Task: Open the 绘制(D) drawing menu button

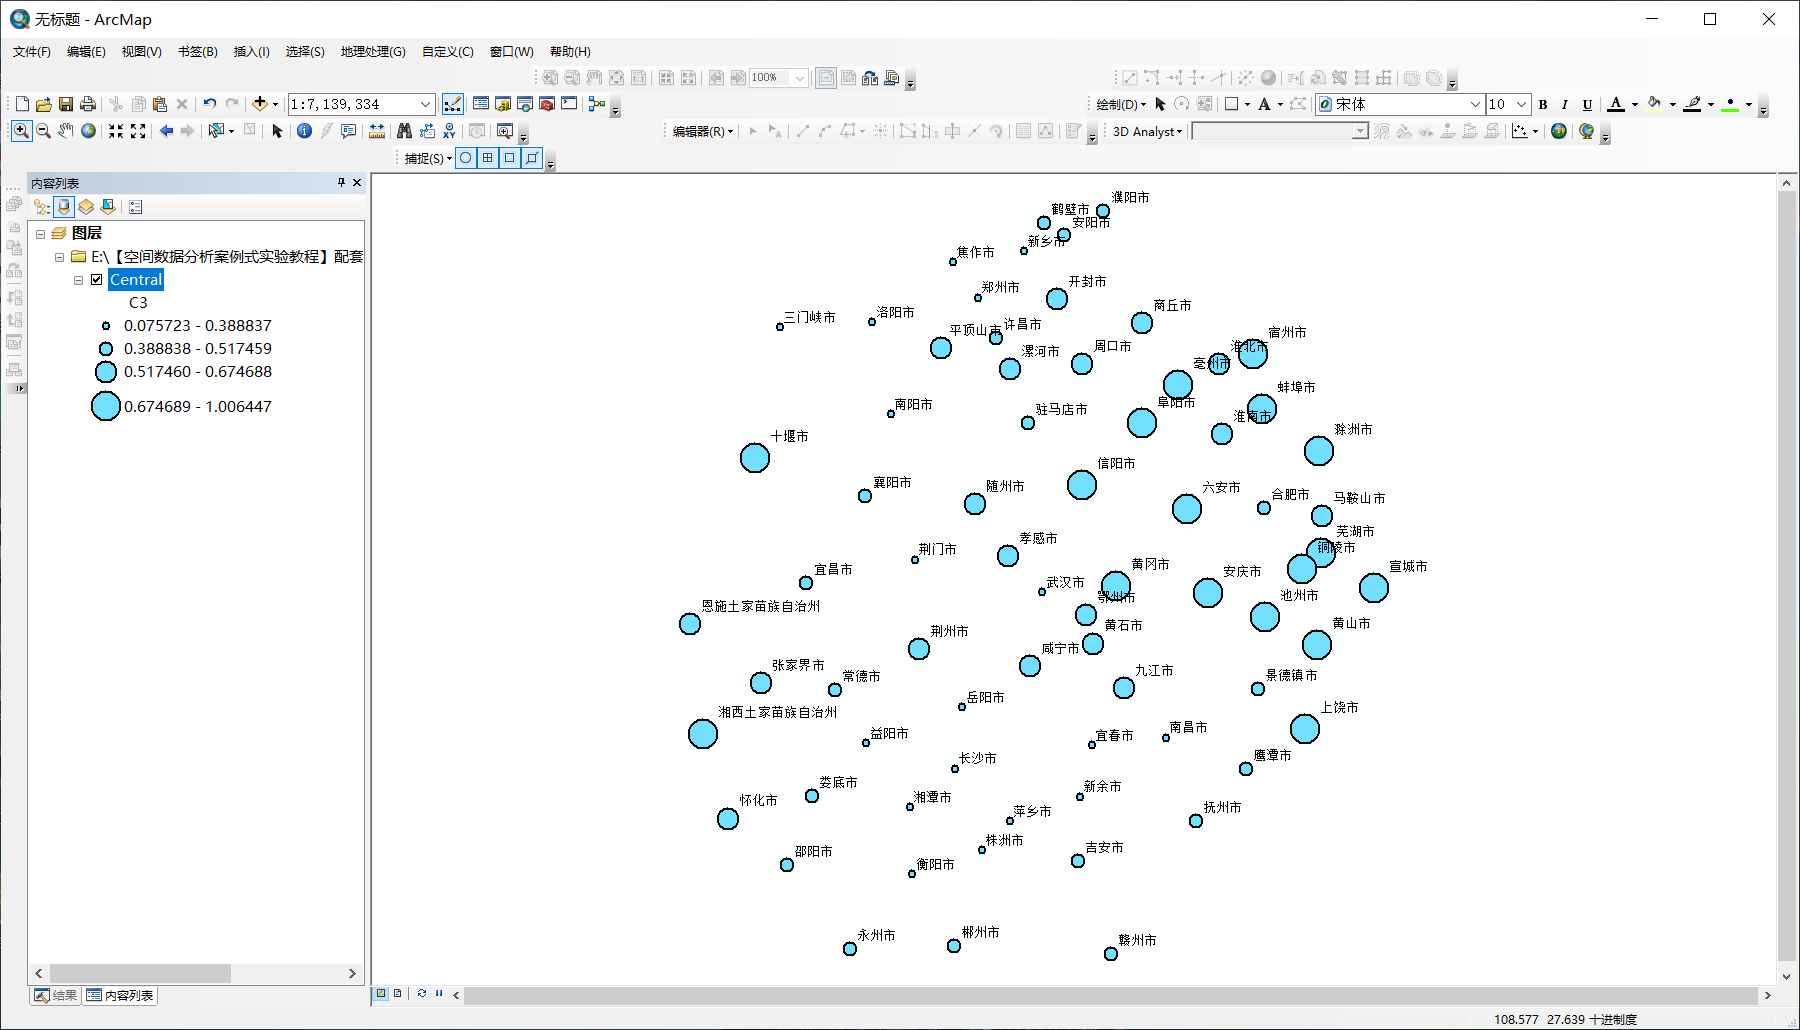Action: click(1121, 104)
